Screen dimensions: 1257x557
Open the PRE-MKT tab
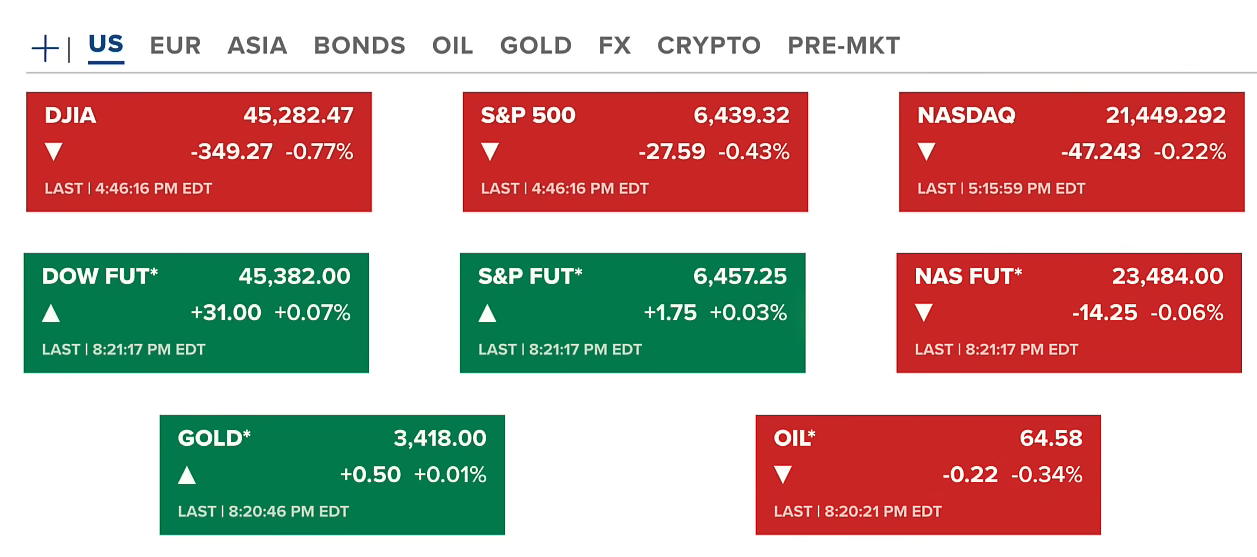[843, 46]
